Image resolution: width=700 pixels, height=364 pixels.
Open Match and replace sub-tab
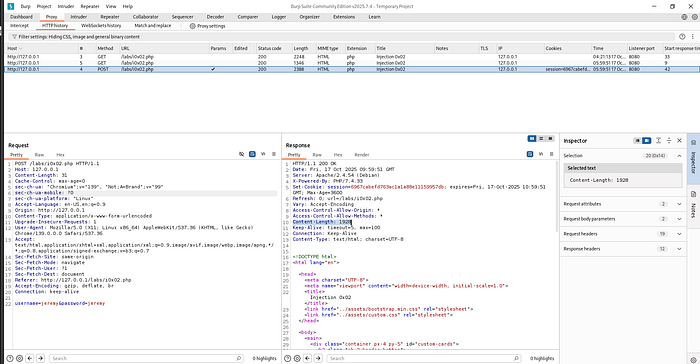(153, 26)
